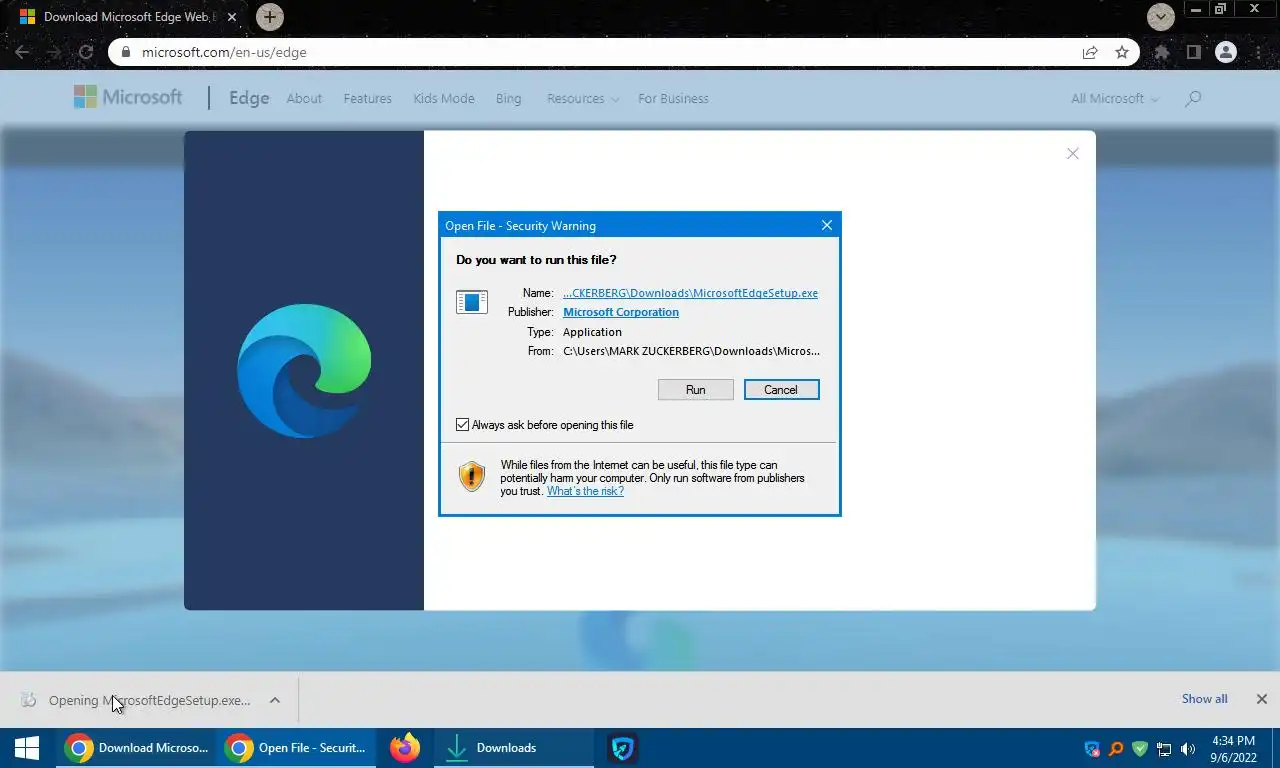The height and width of the screenshot is (768, 1280).
Task: Click the security shield tray icon
Action: tap(1092, 748)
